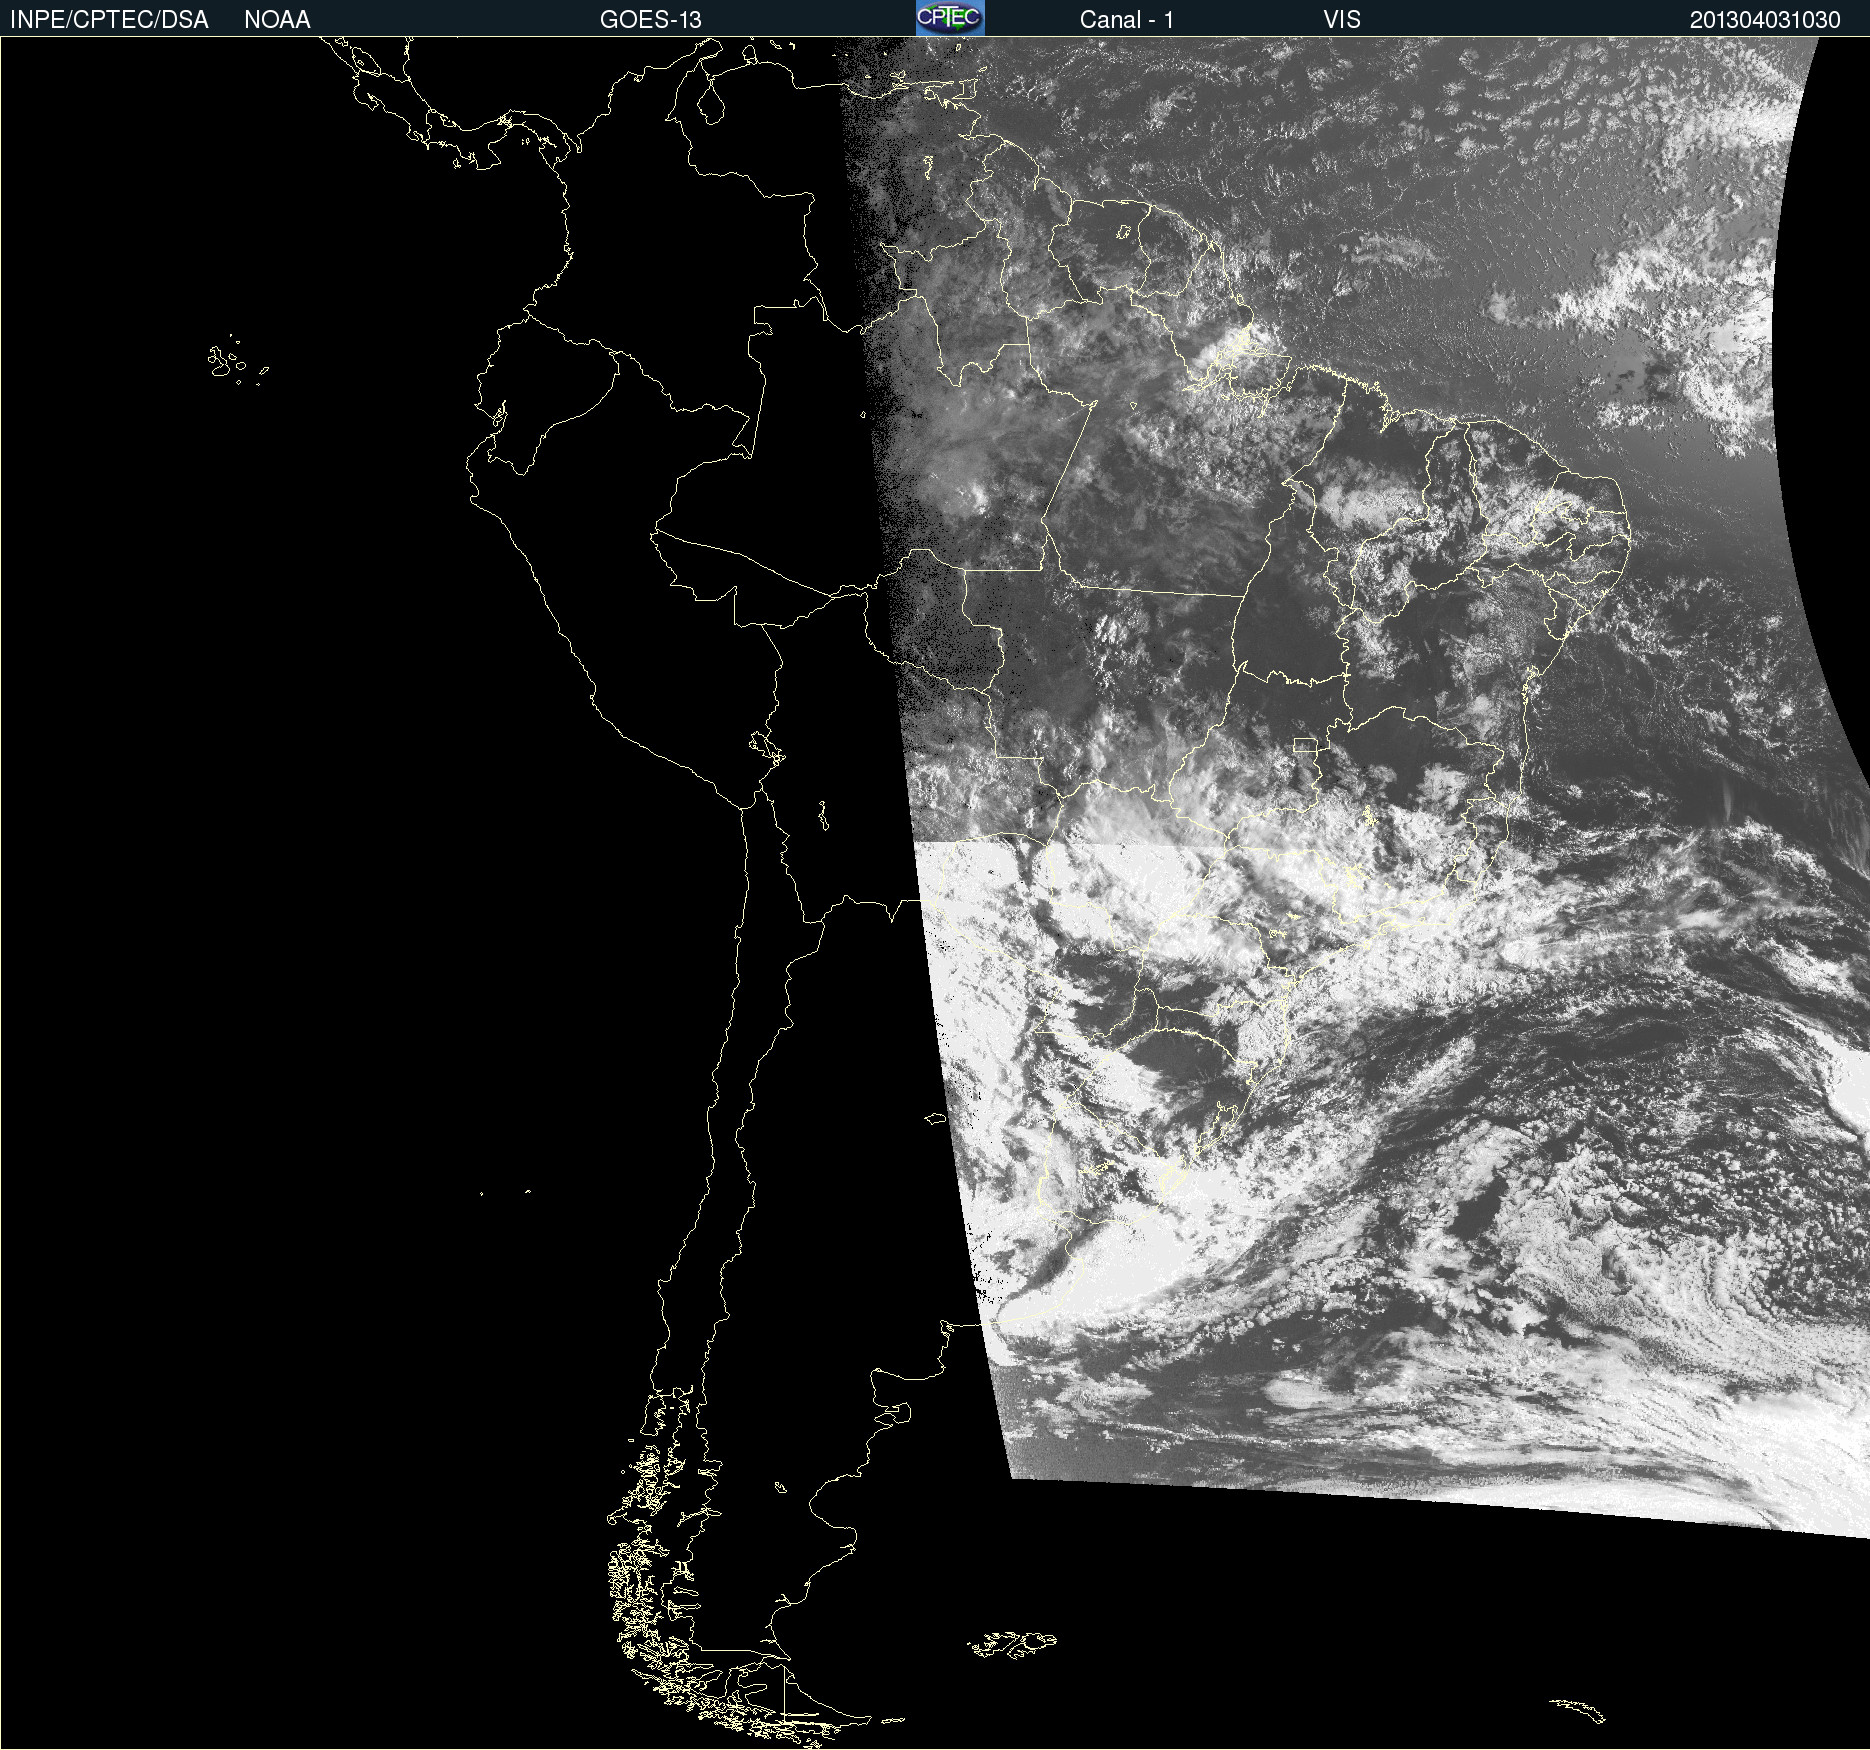Click the South Georgia island outline
The image size is (1870, 1750).
pos(1578,1709)
